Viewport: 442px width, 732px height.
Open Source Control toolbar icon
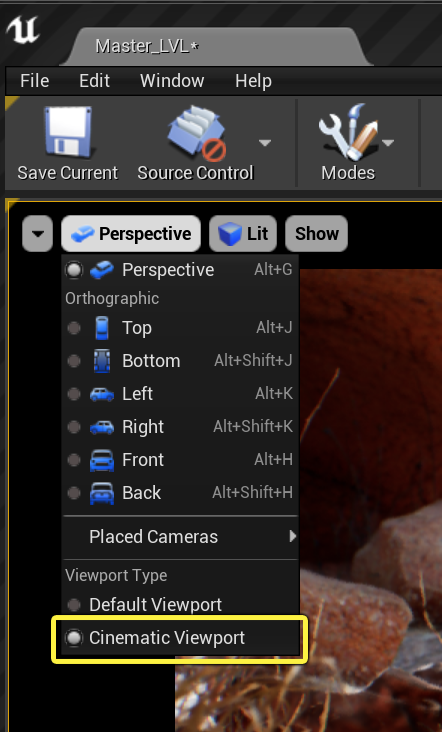point(196,132)
